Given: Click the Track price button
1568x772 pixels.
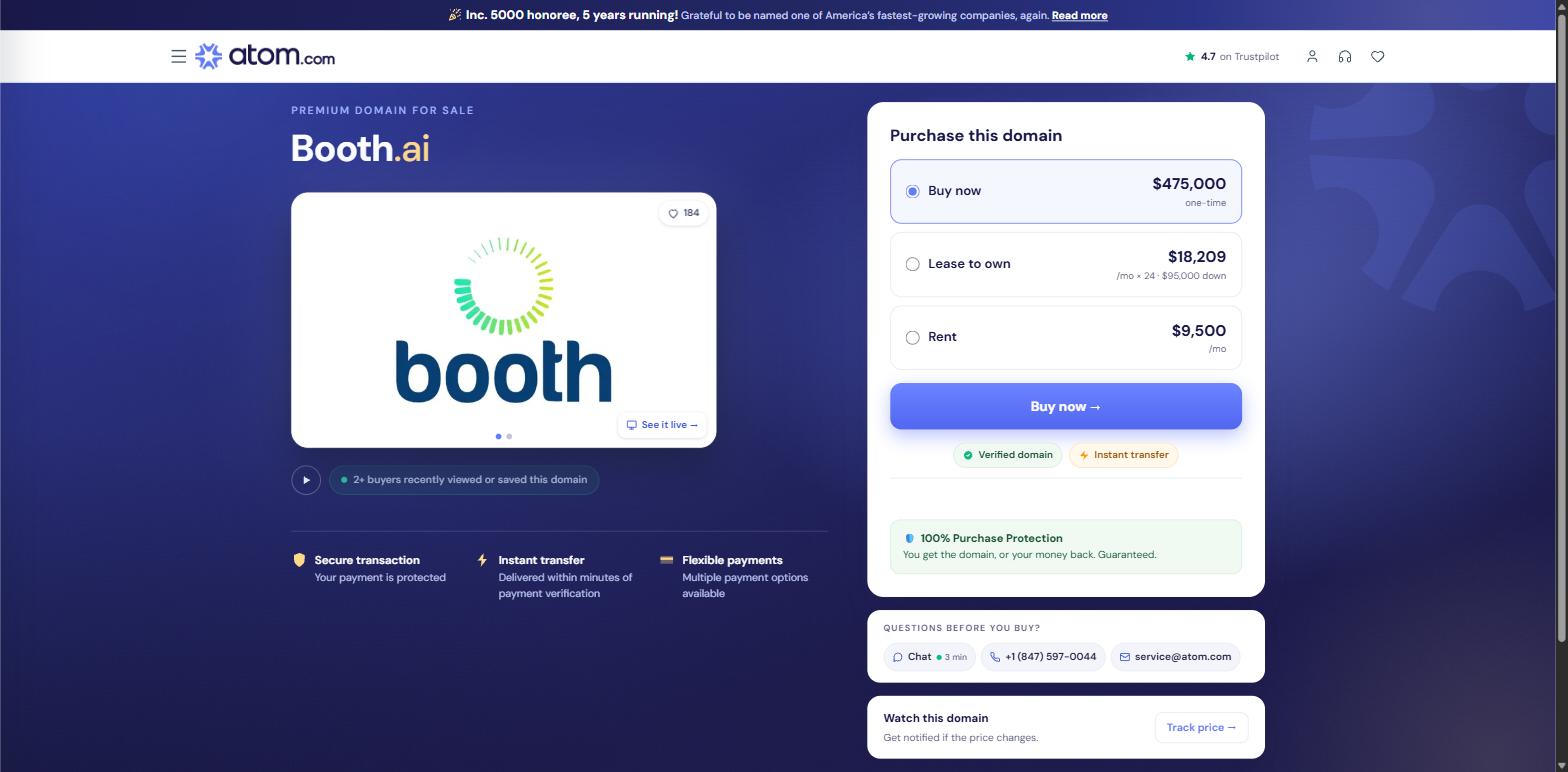Looking at the screenshot, I should pos(1201,727).
